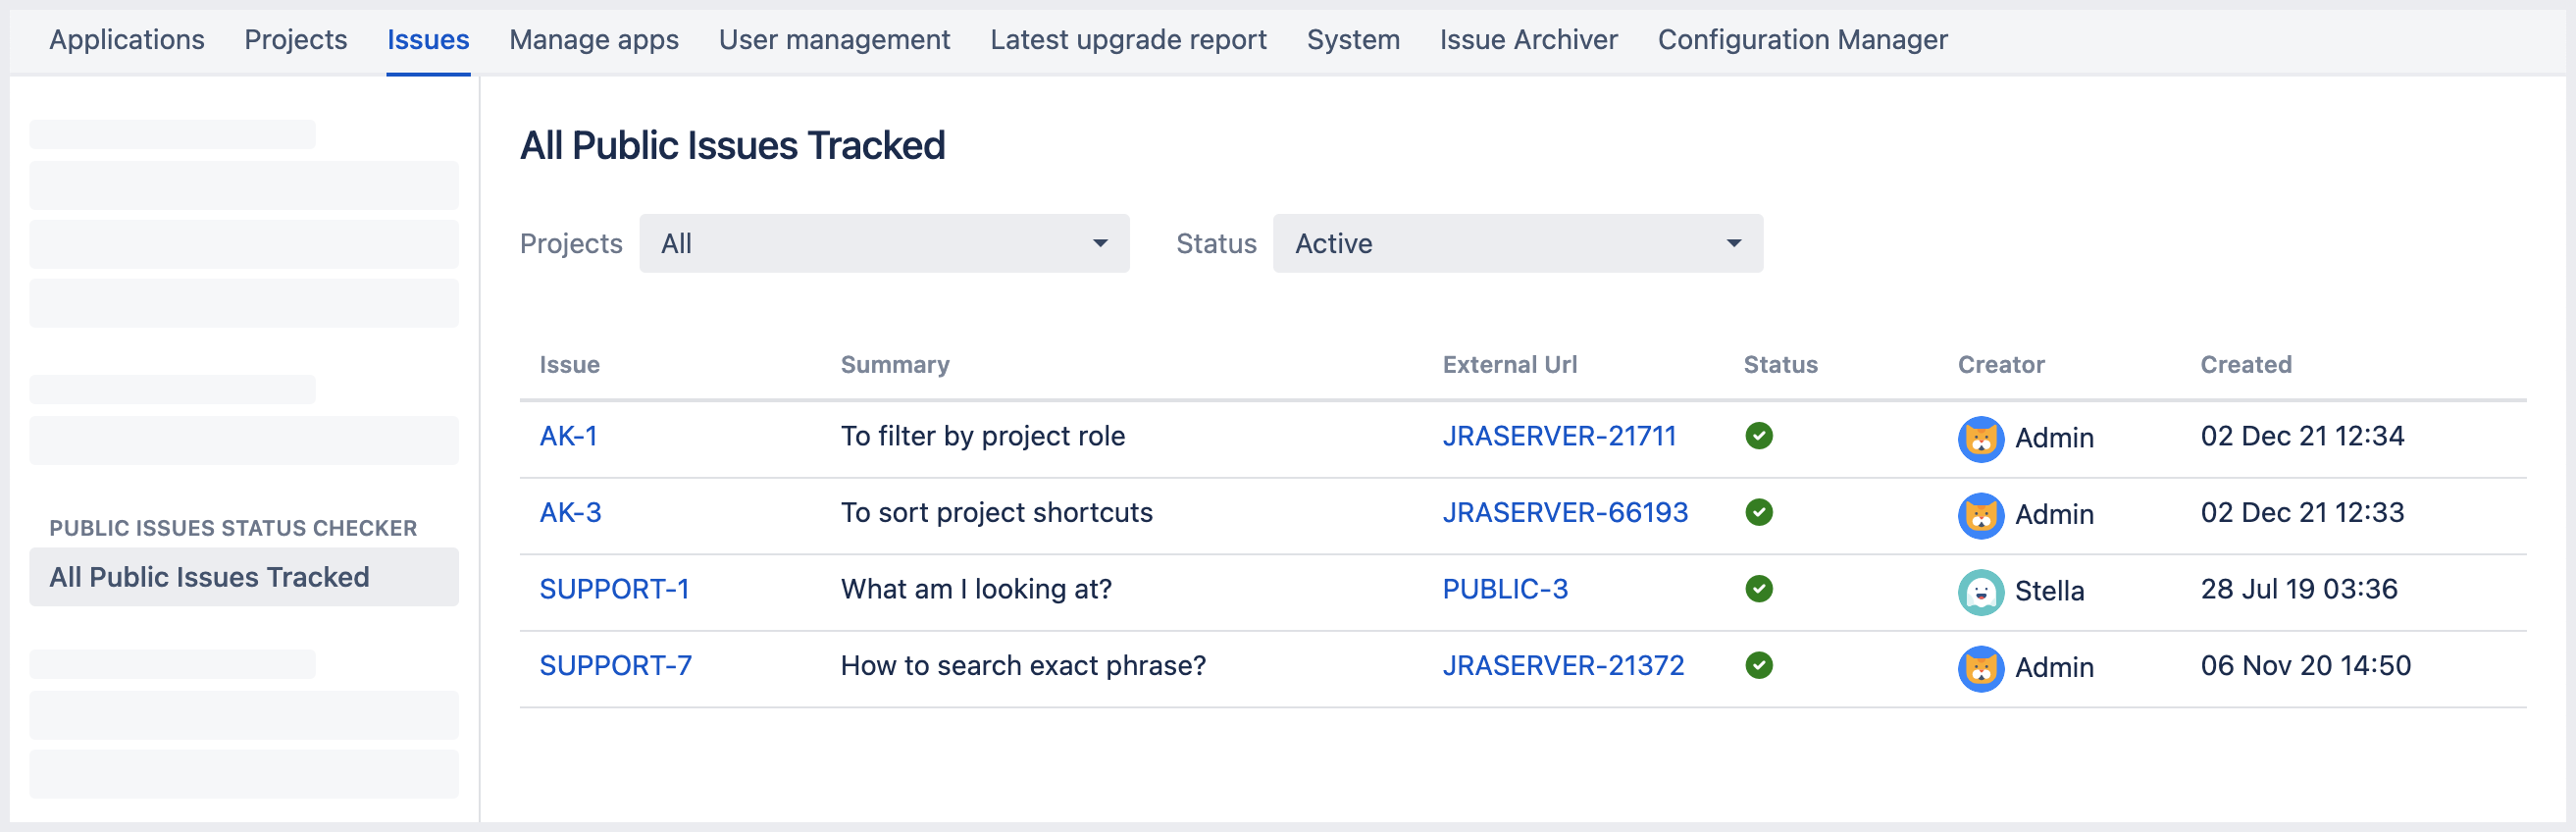
Task: Open issue AK-1 link
Action: 568,436
